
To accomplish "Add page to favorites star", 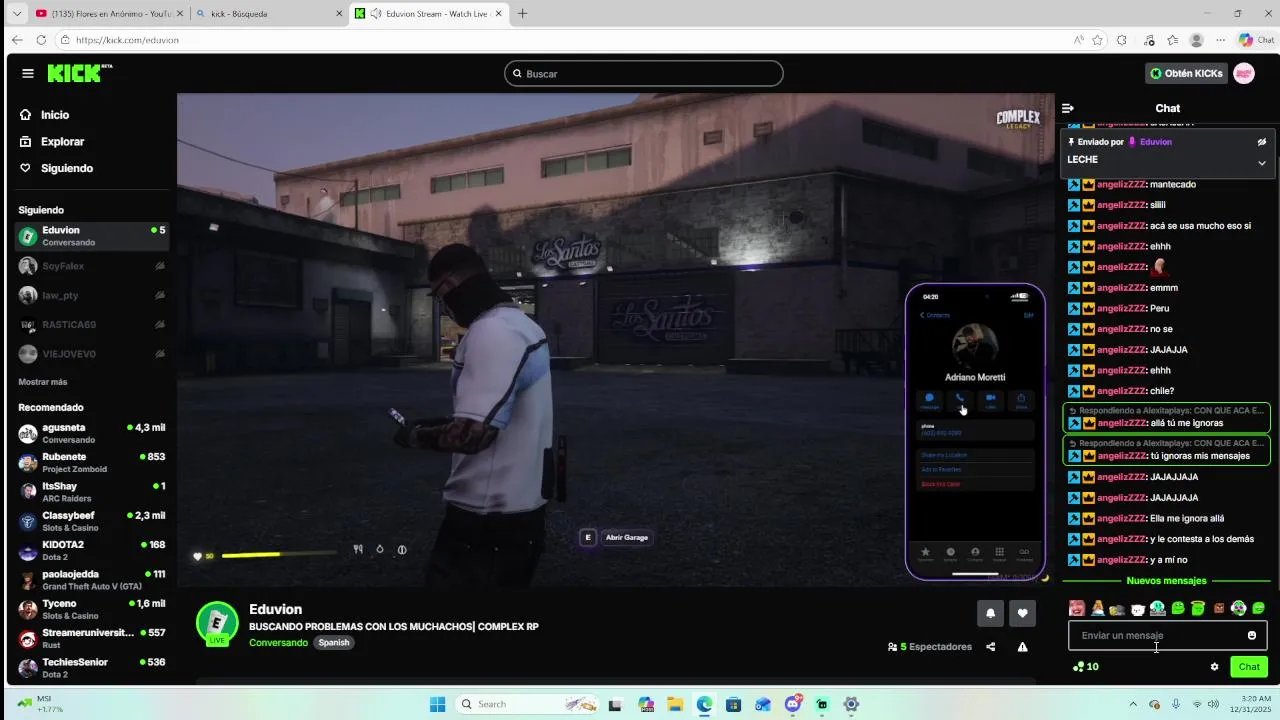I will click(1097, 40).
